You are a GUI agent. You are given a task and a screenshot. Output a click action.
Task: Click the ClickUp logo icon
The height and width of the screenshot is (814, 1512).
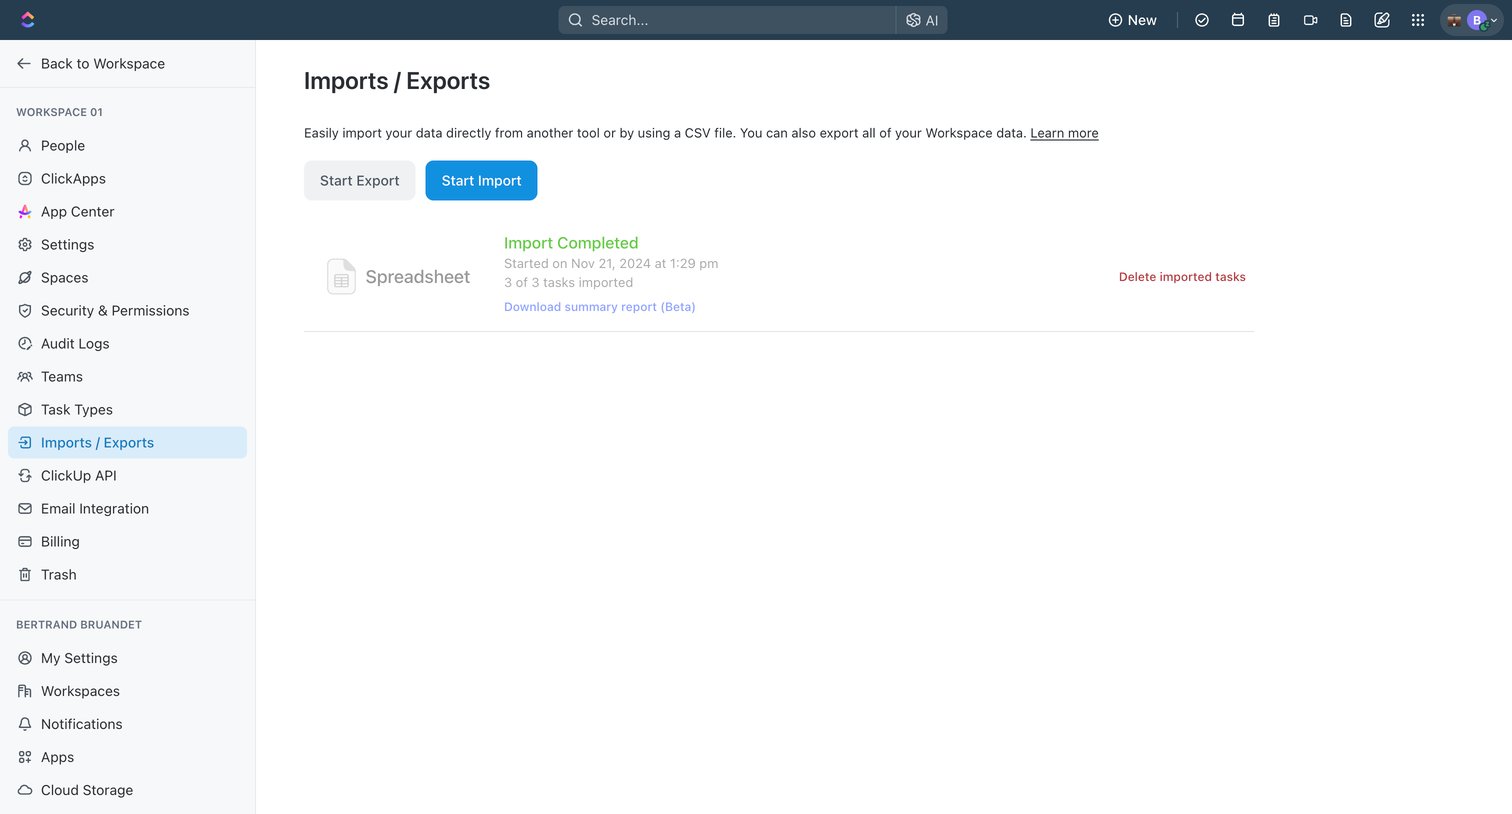pos(27,20)
